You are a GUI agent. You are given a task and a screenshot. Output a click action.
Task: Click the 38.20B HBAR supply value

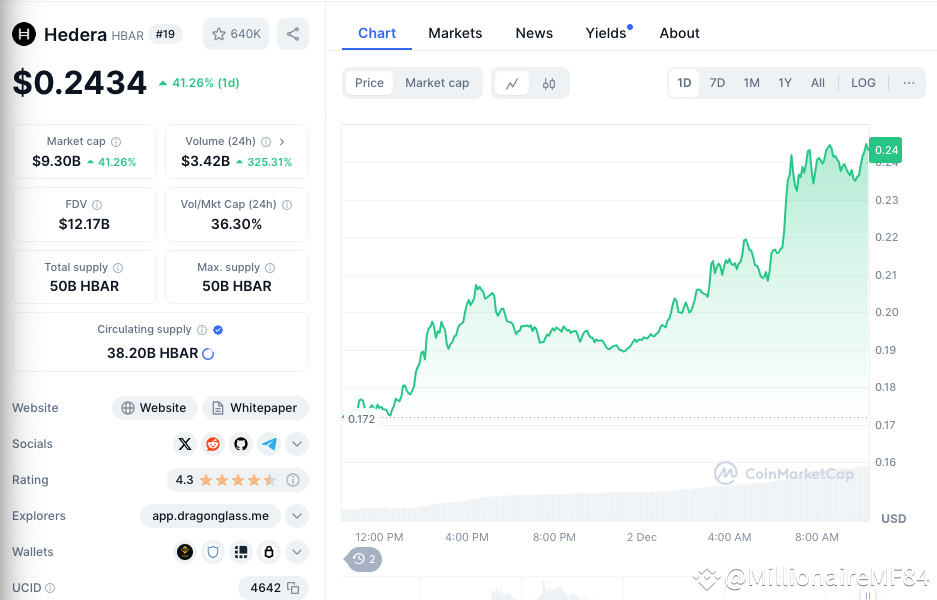click(x=152, y=353)
